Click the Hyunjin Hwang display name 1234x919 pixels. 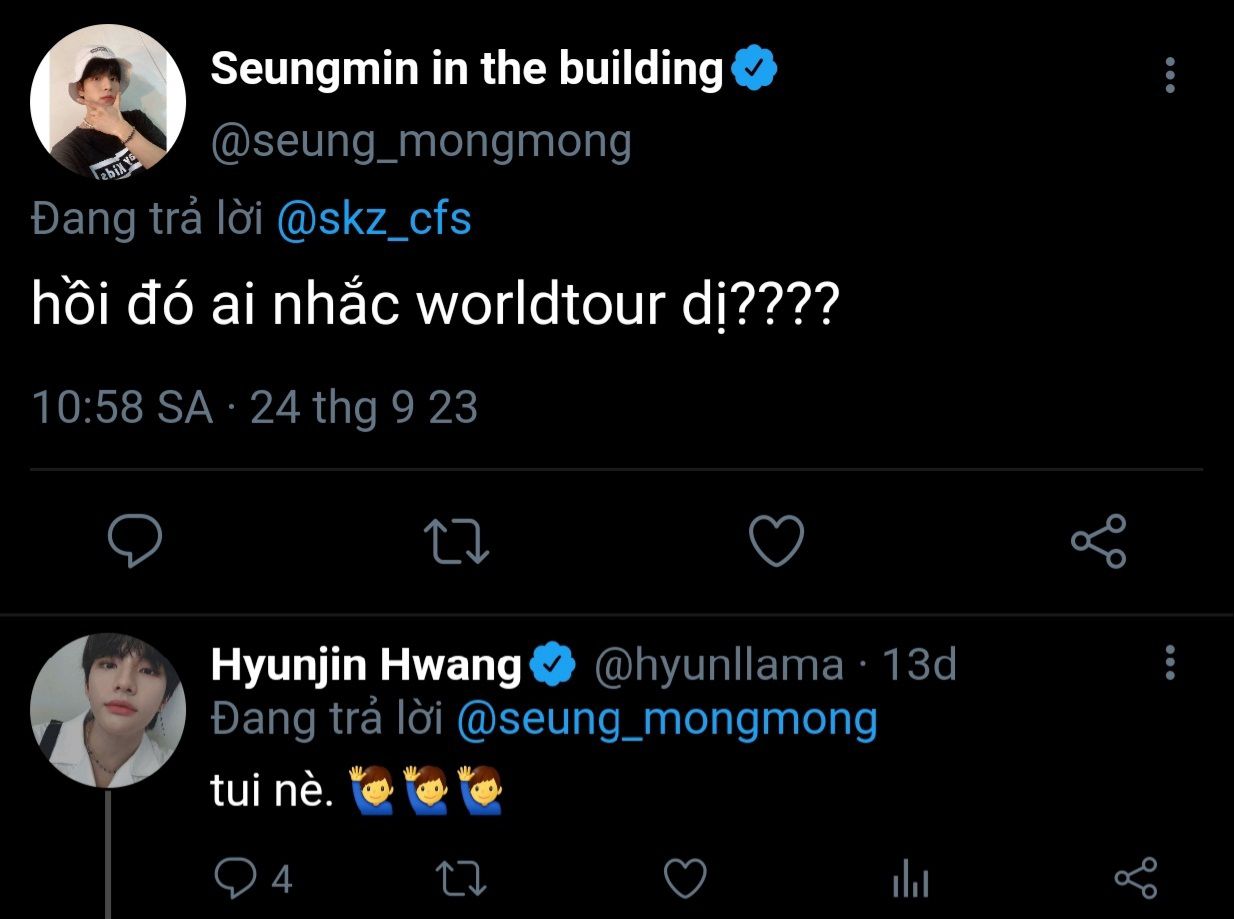pos(366,665)
